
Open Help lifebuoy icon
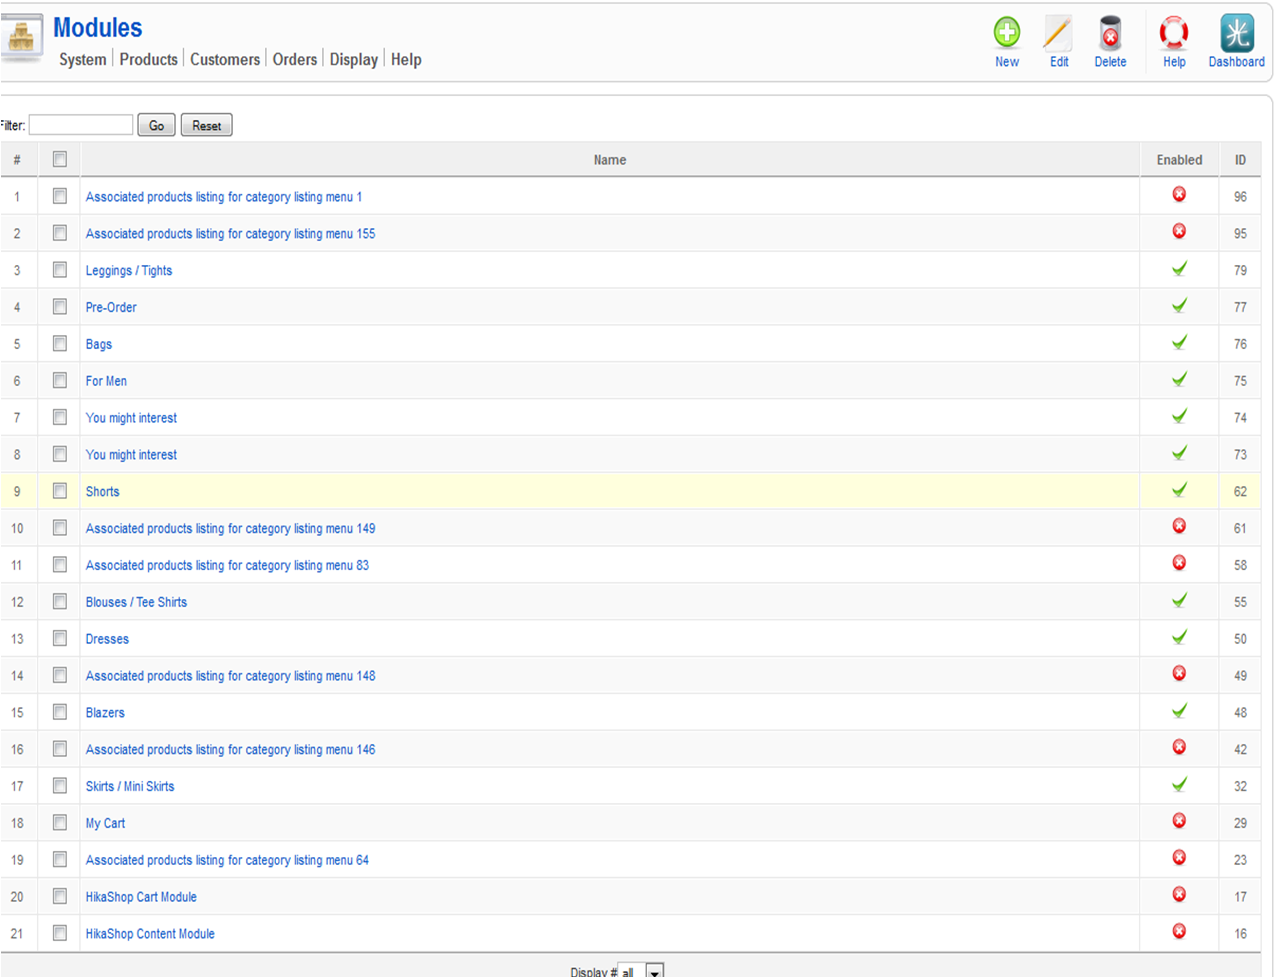[1174, 33]
